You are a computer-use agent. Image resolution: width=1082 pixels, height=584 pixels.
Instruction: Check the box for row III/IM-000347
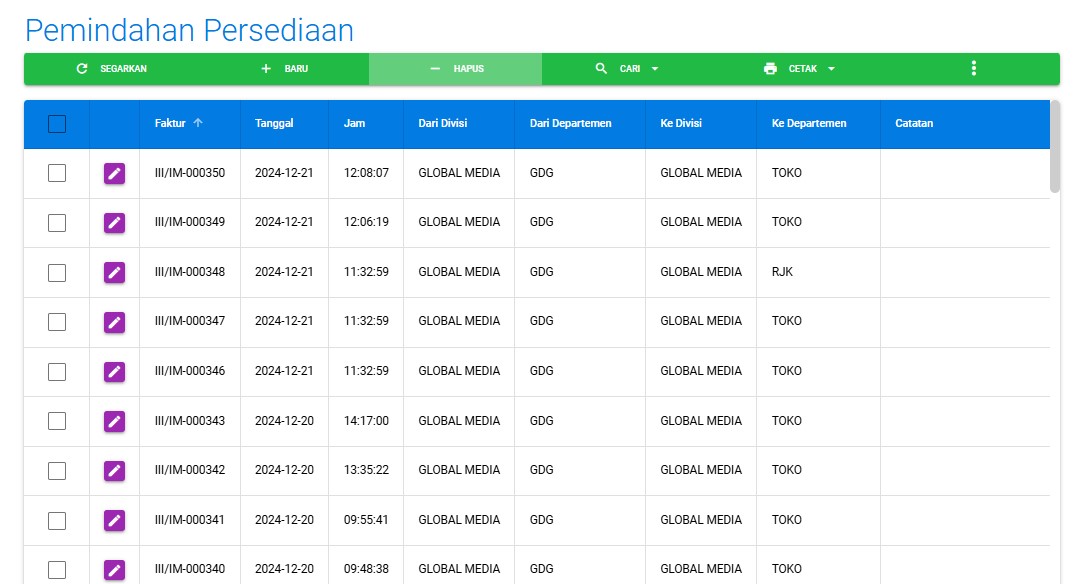57,322
